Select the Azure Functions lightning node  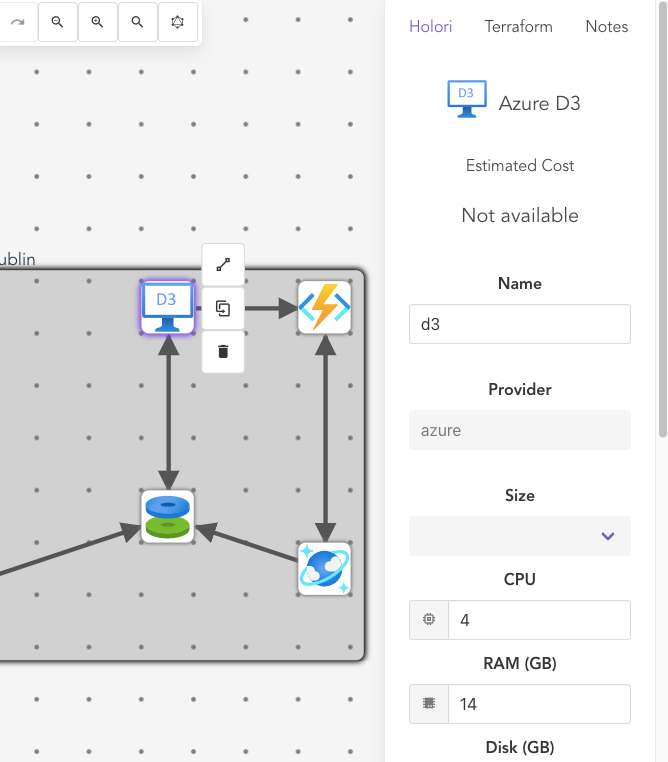[x=325, y=307]
